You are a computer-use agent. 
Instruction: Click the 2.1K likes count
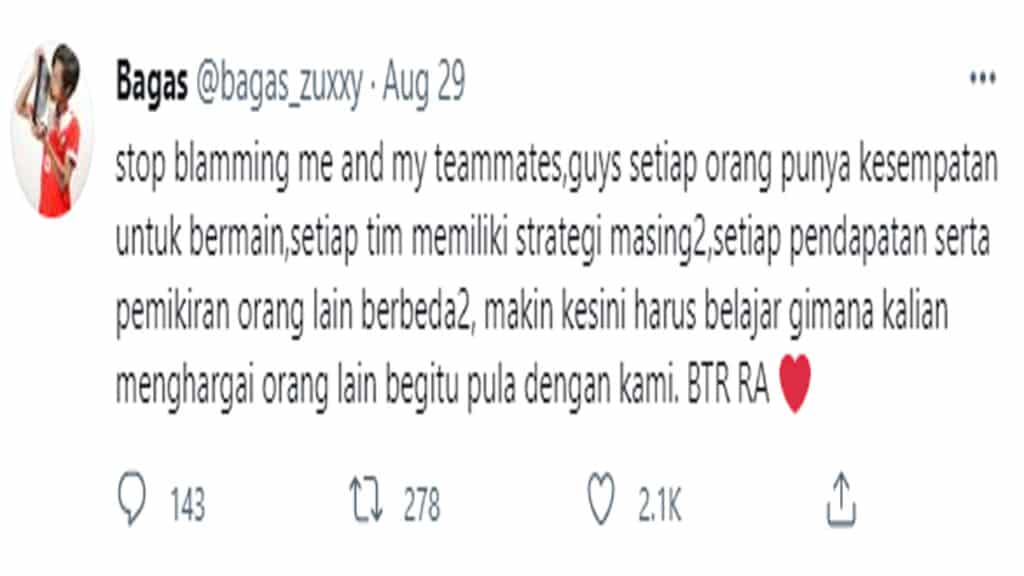click(x=660, y=505)
